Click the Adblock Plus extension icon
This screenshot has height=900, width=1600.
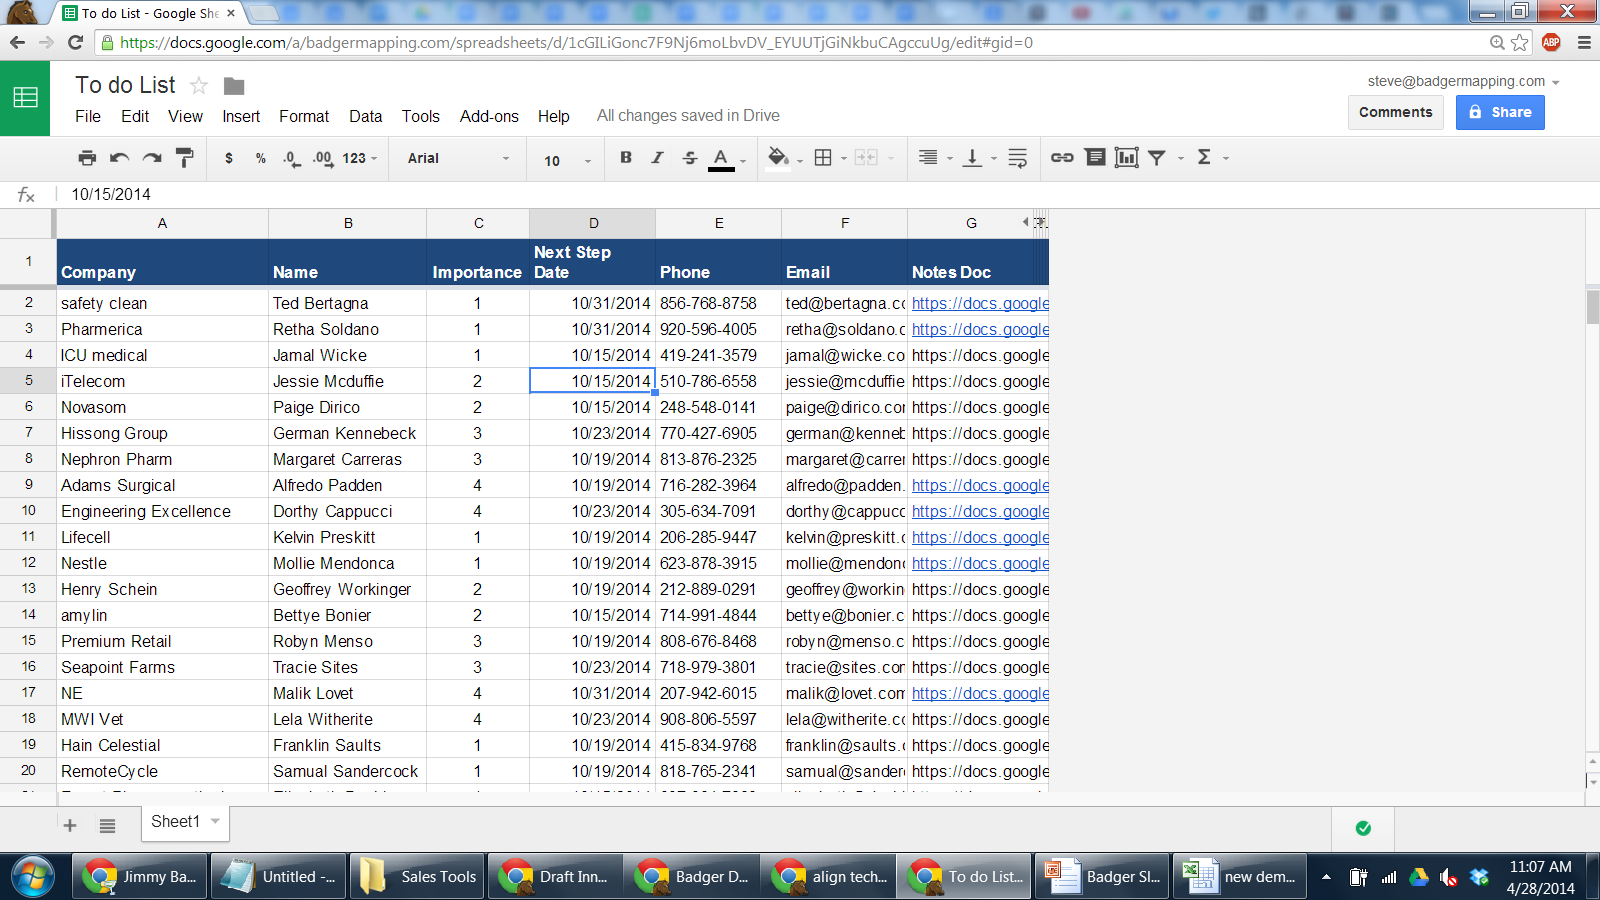1551,42
